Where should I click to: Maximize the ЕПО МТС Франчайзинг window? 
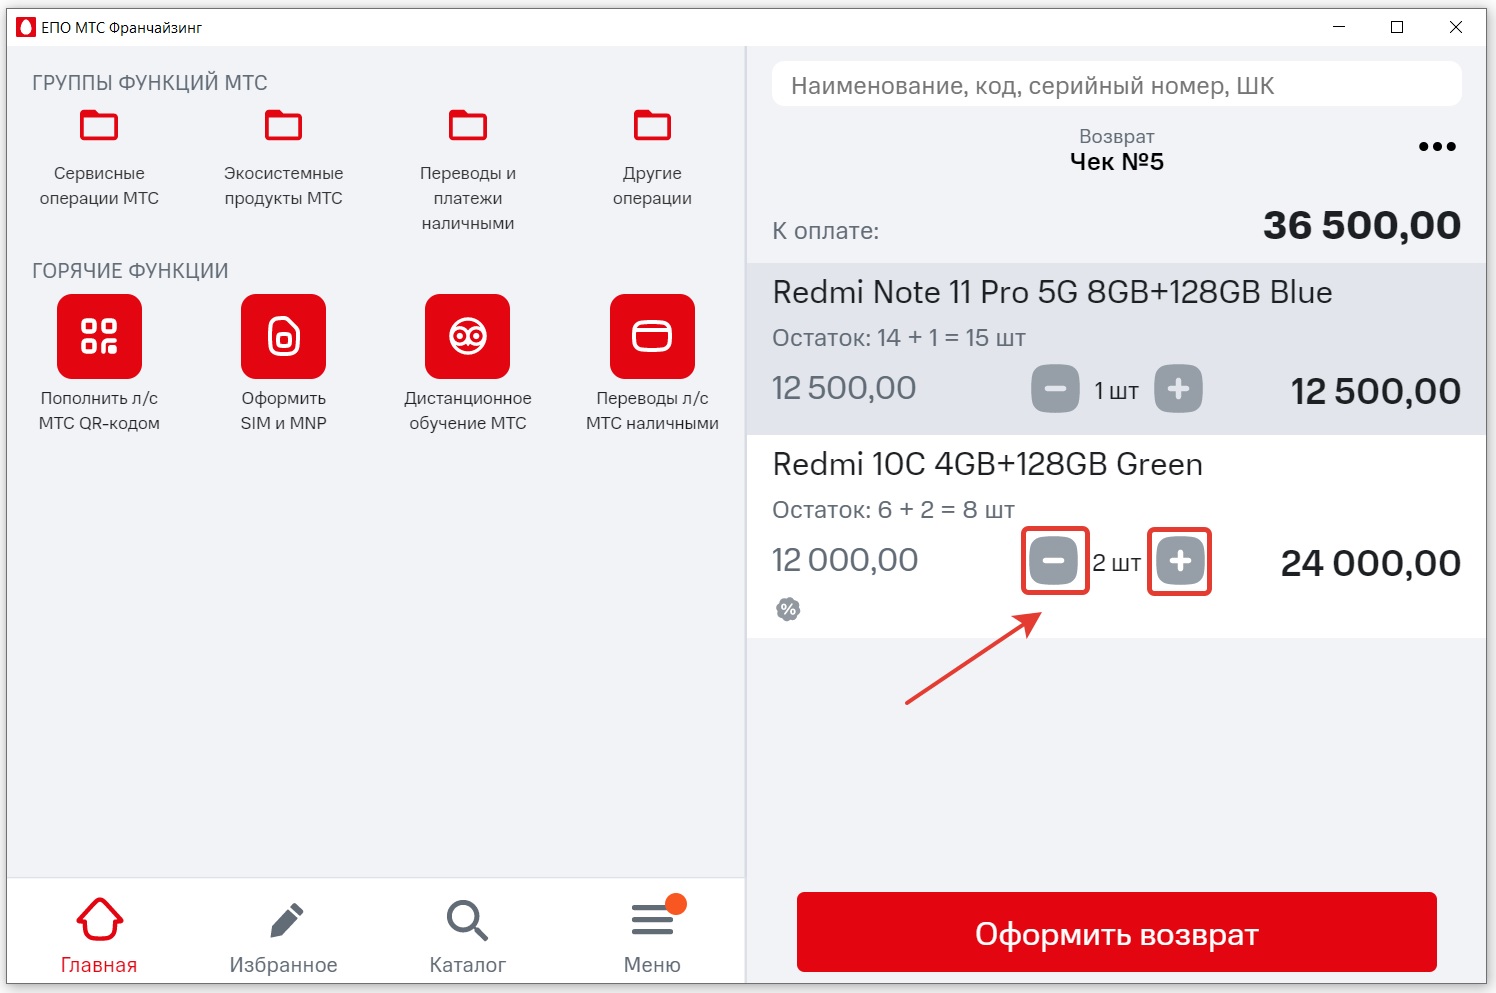pos(1397,27)
